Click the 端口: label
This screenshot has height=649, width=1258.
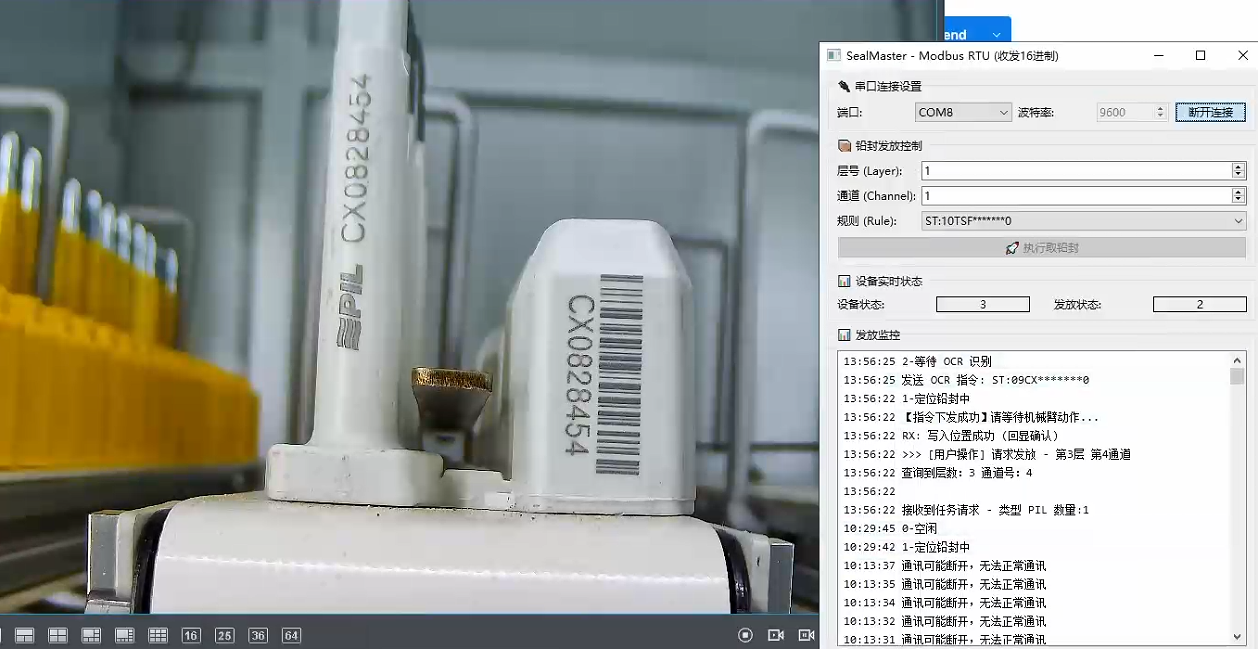pyautogui.click(x=850, y=113)
